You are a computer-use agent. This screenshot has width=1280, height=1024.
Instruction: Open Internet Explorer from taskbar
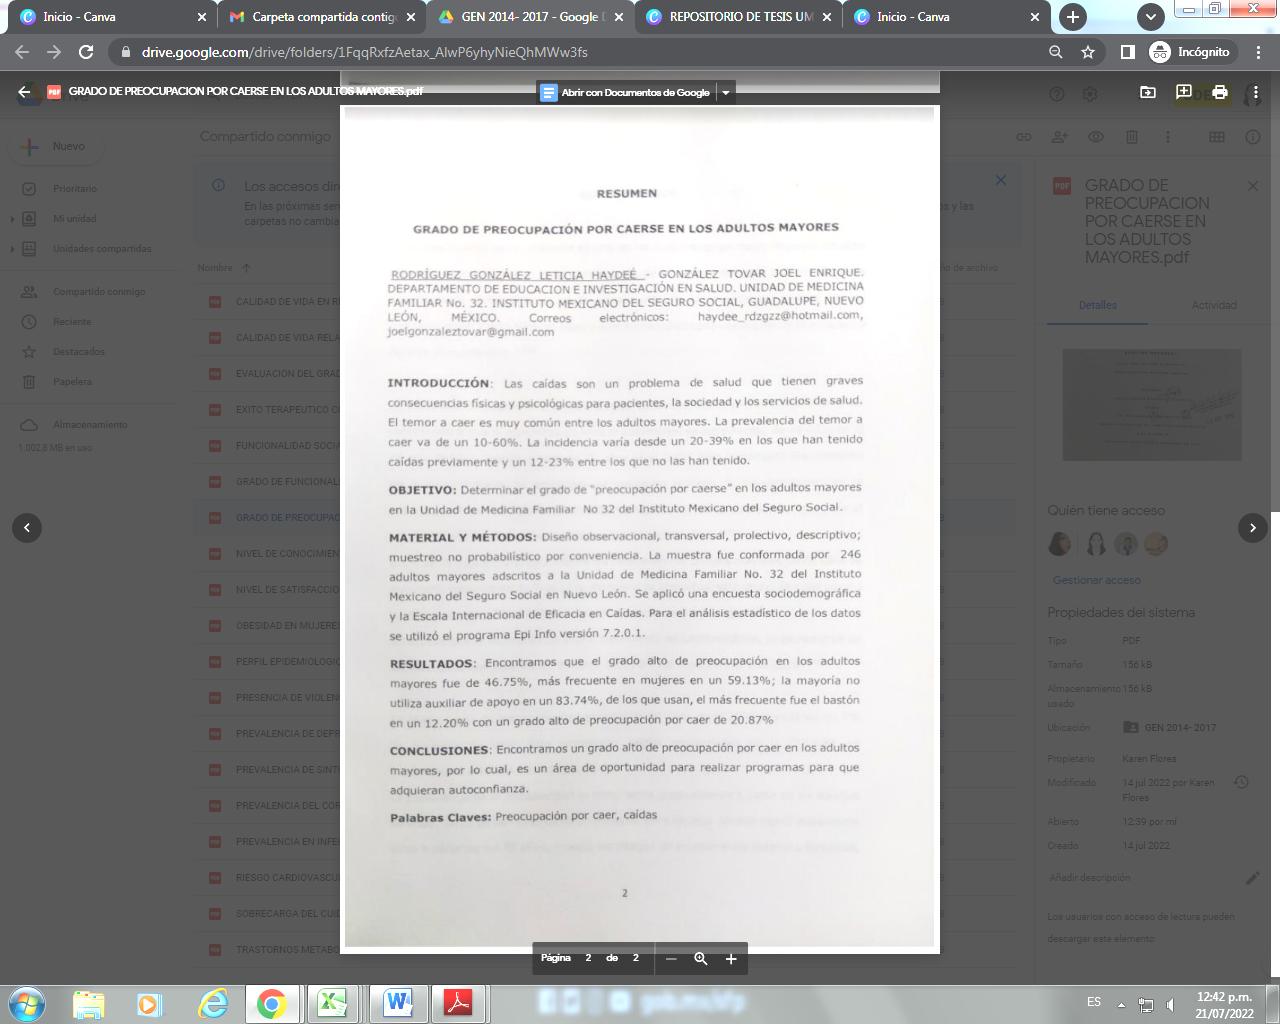(x=213, y=1002)
